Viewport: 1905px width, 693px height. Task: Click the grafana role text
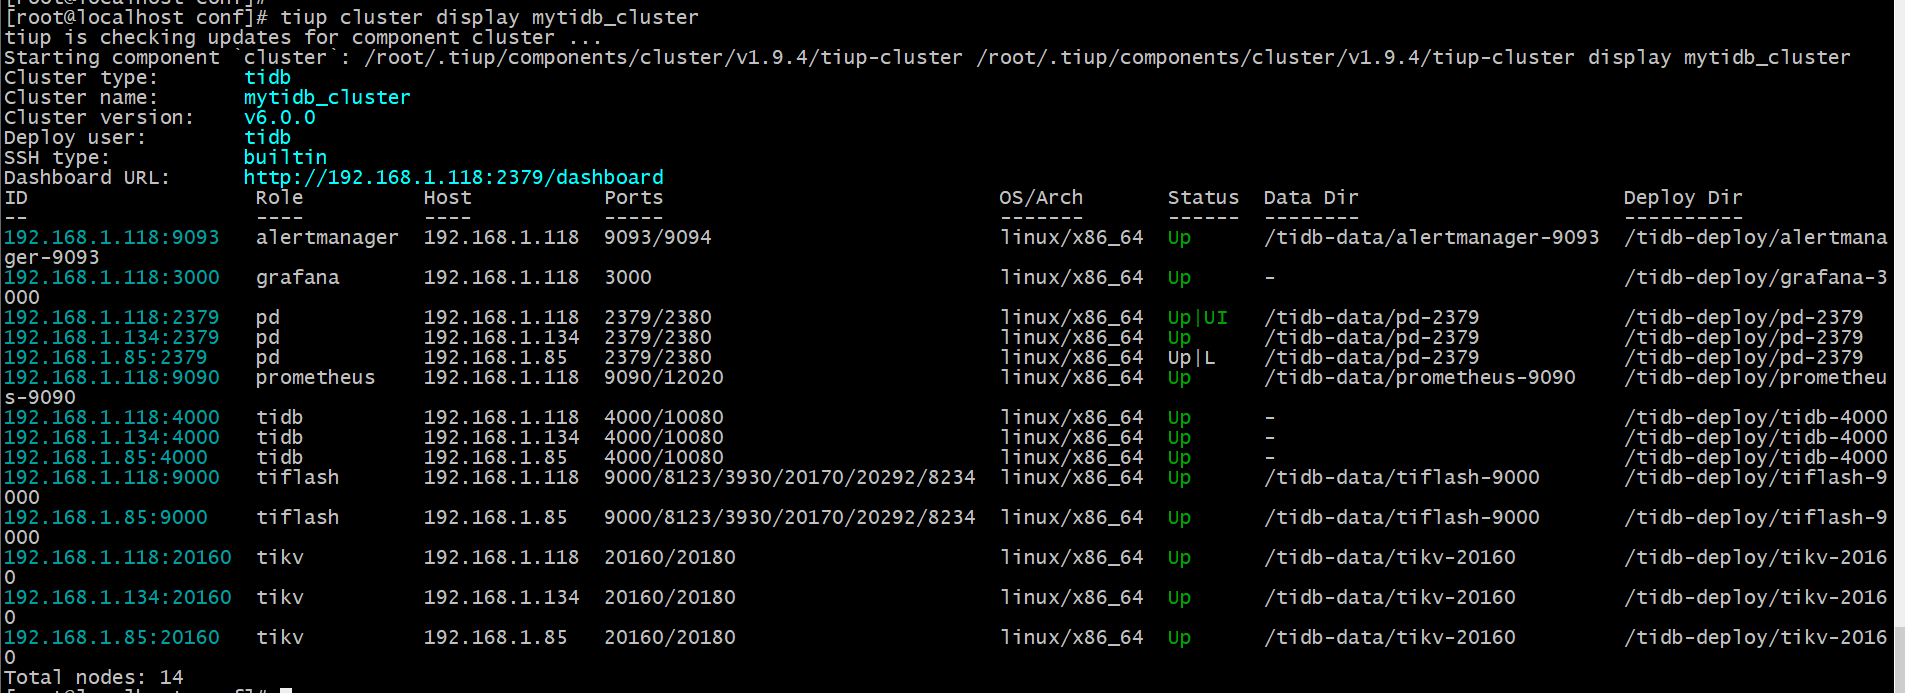pyautogui.click(x=297, y=277)
